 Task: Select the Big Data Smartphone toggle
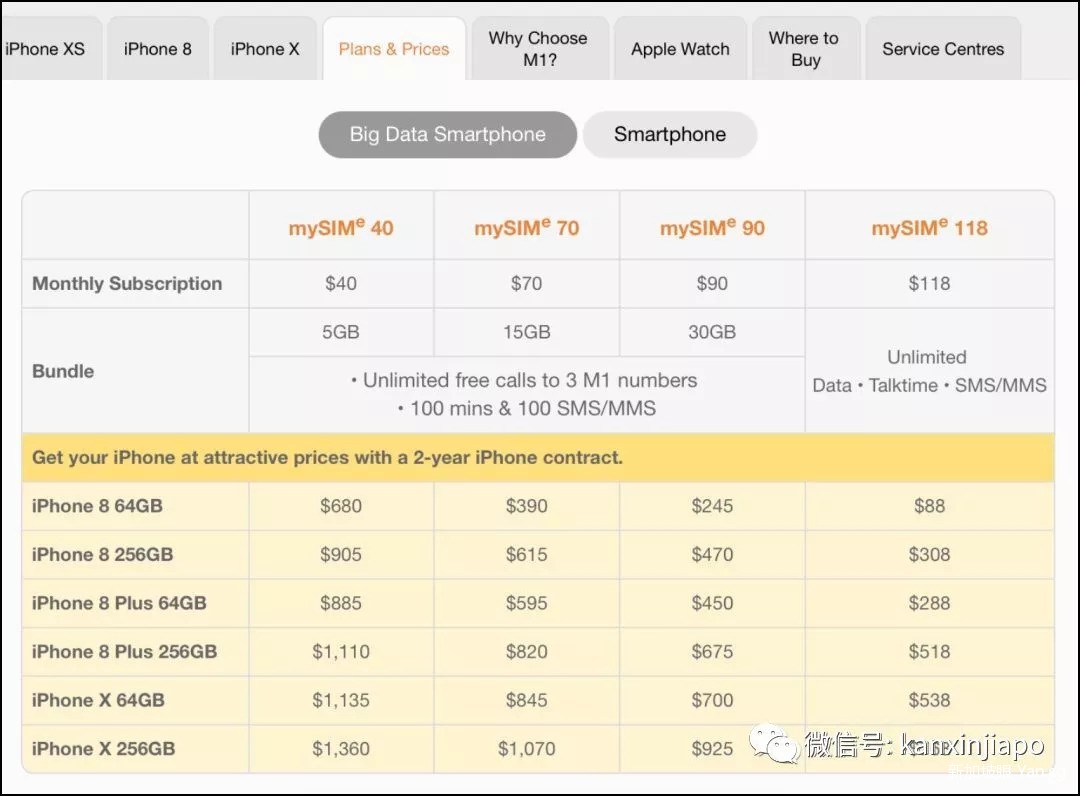[x=447, y=134]
